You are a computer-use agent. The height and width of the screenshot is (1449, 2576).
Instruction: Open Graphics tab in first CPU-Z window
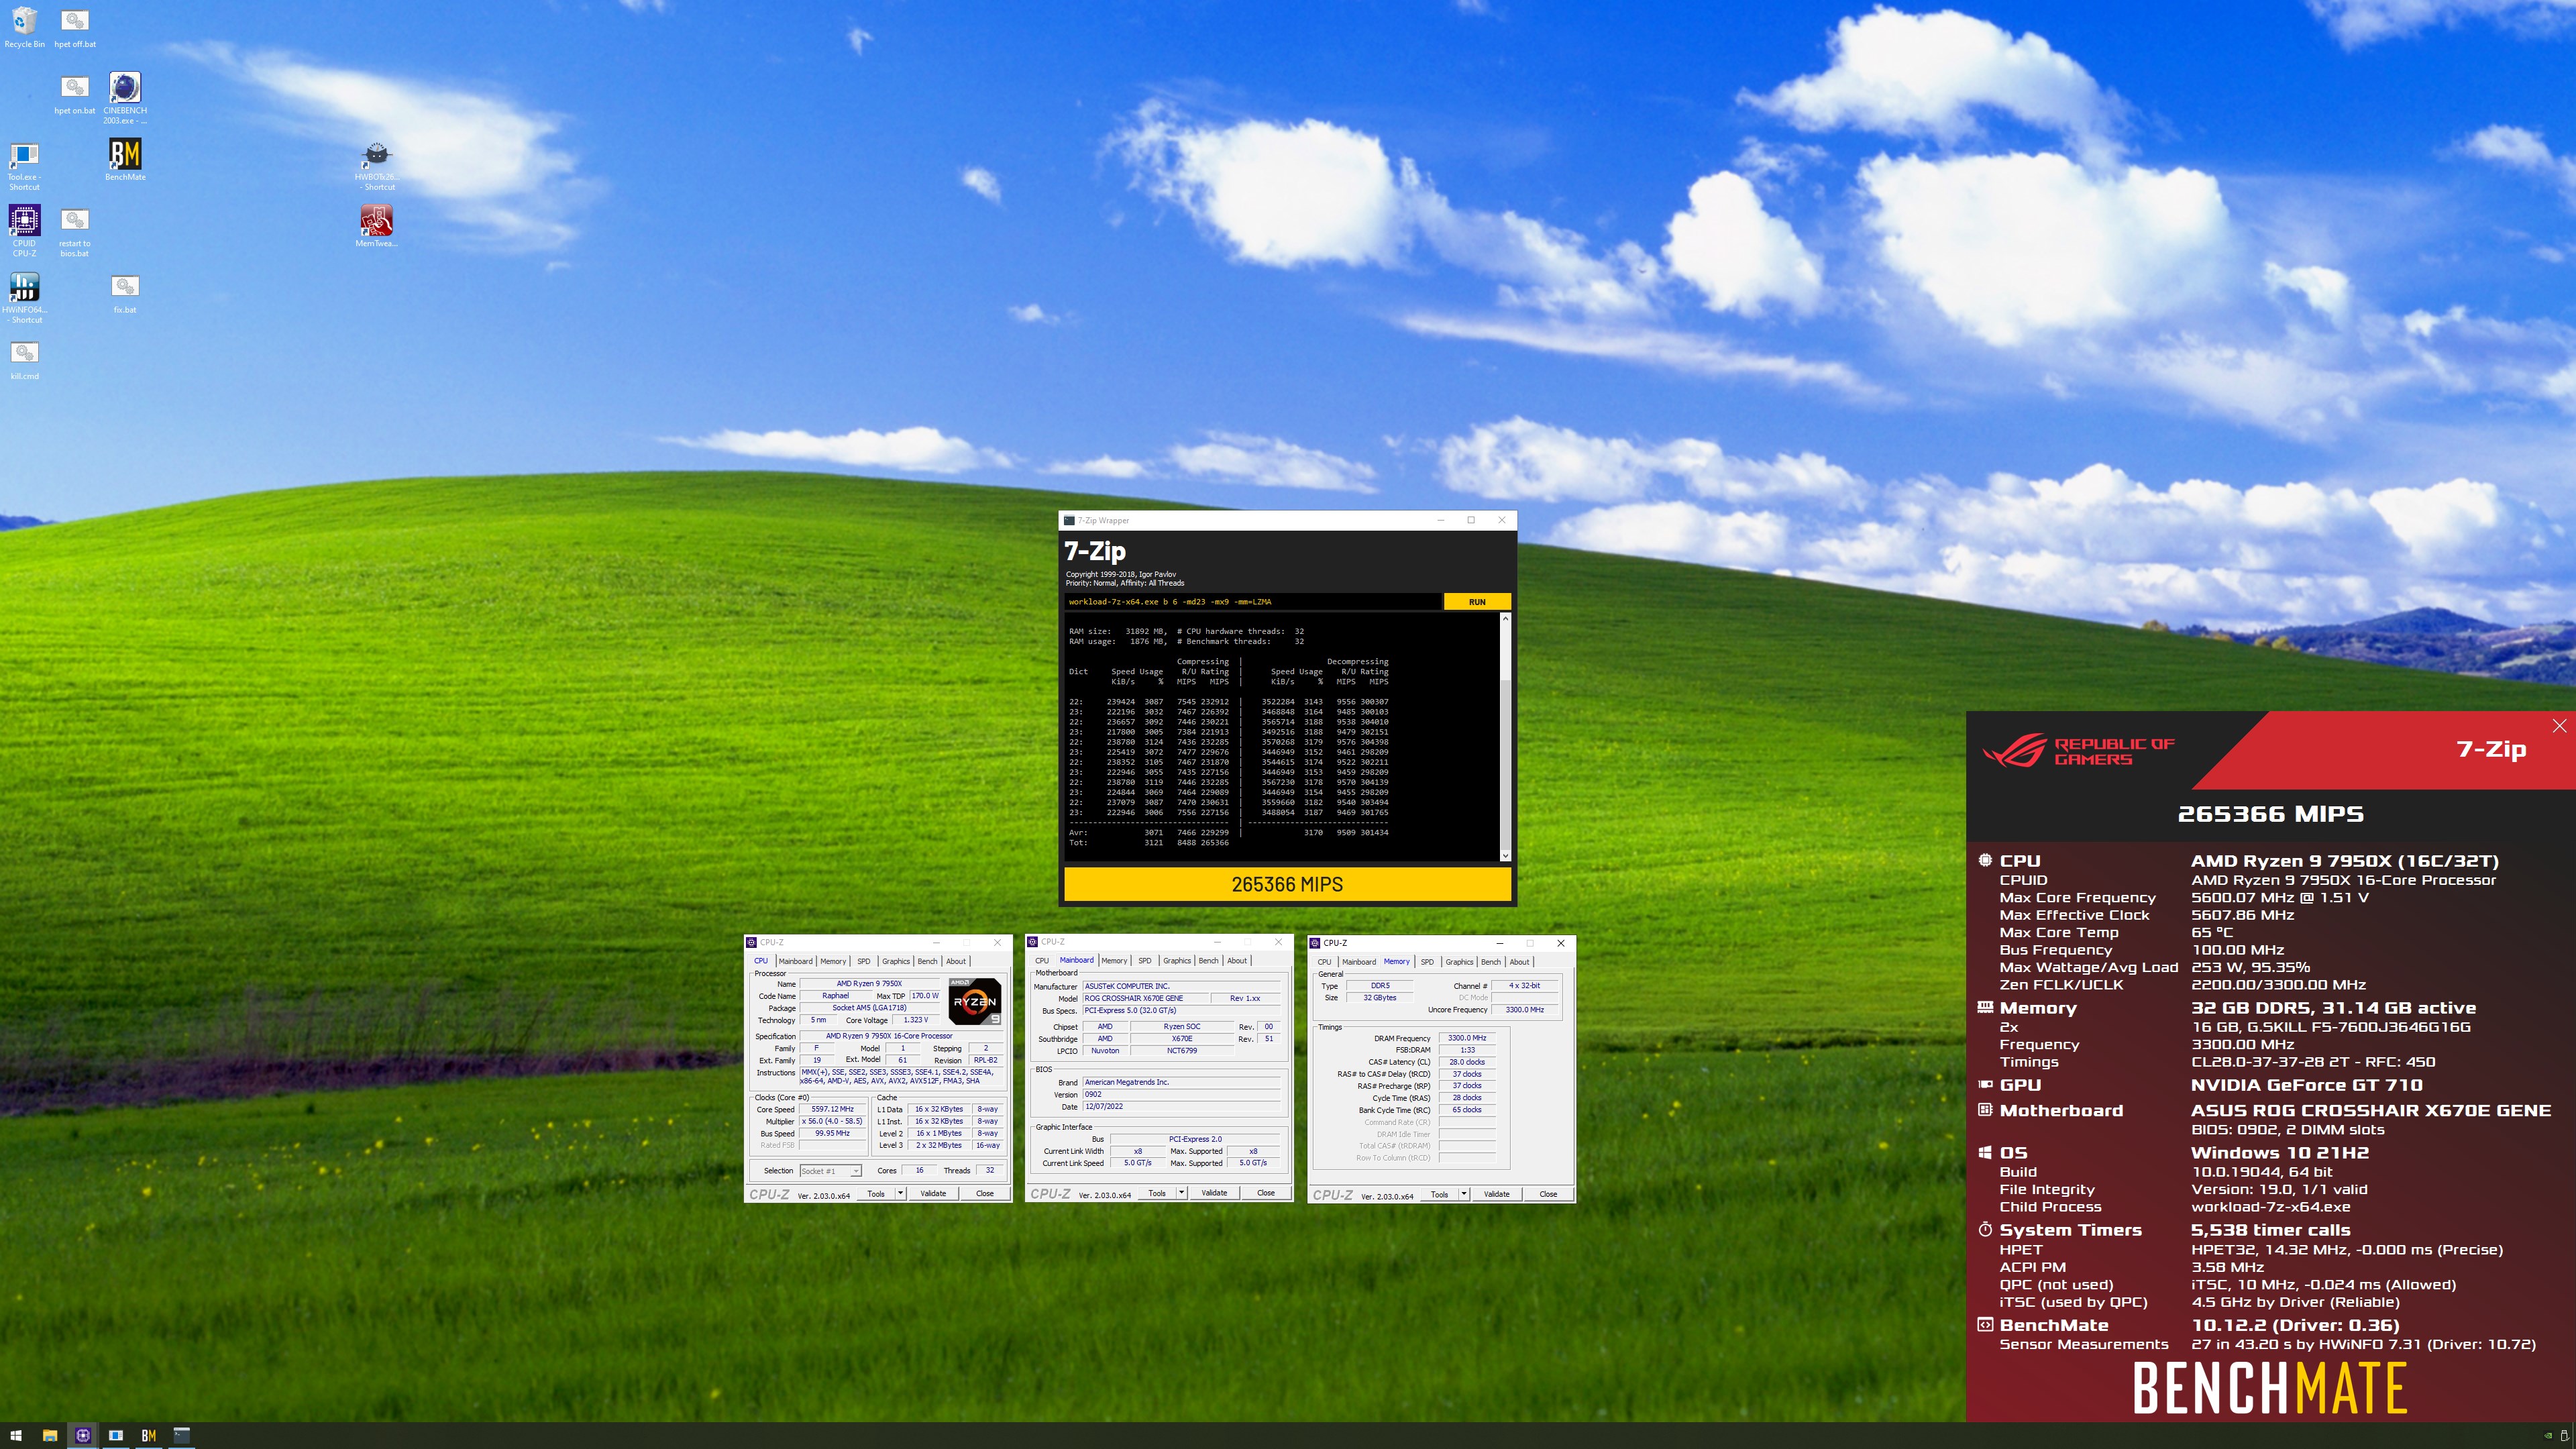pyautogui.click(x=896, y=961)
